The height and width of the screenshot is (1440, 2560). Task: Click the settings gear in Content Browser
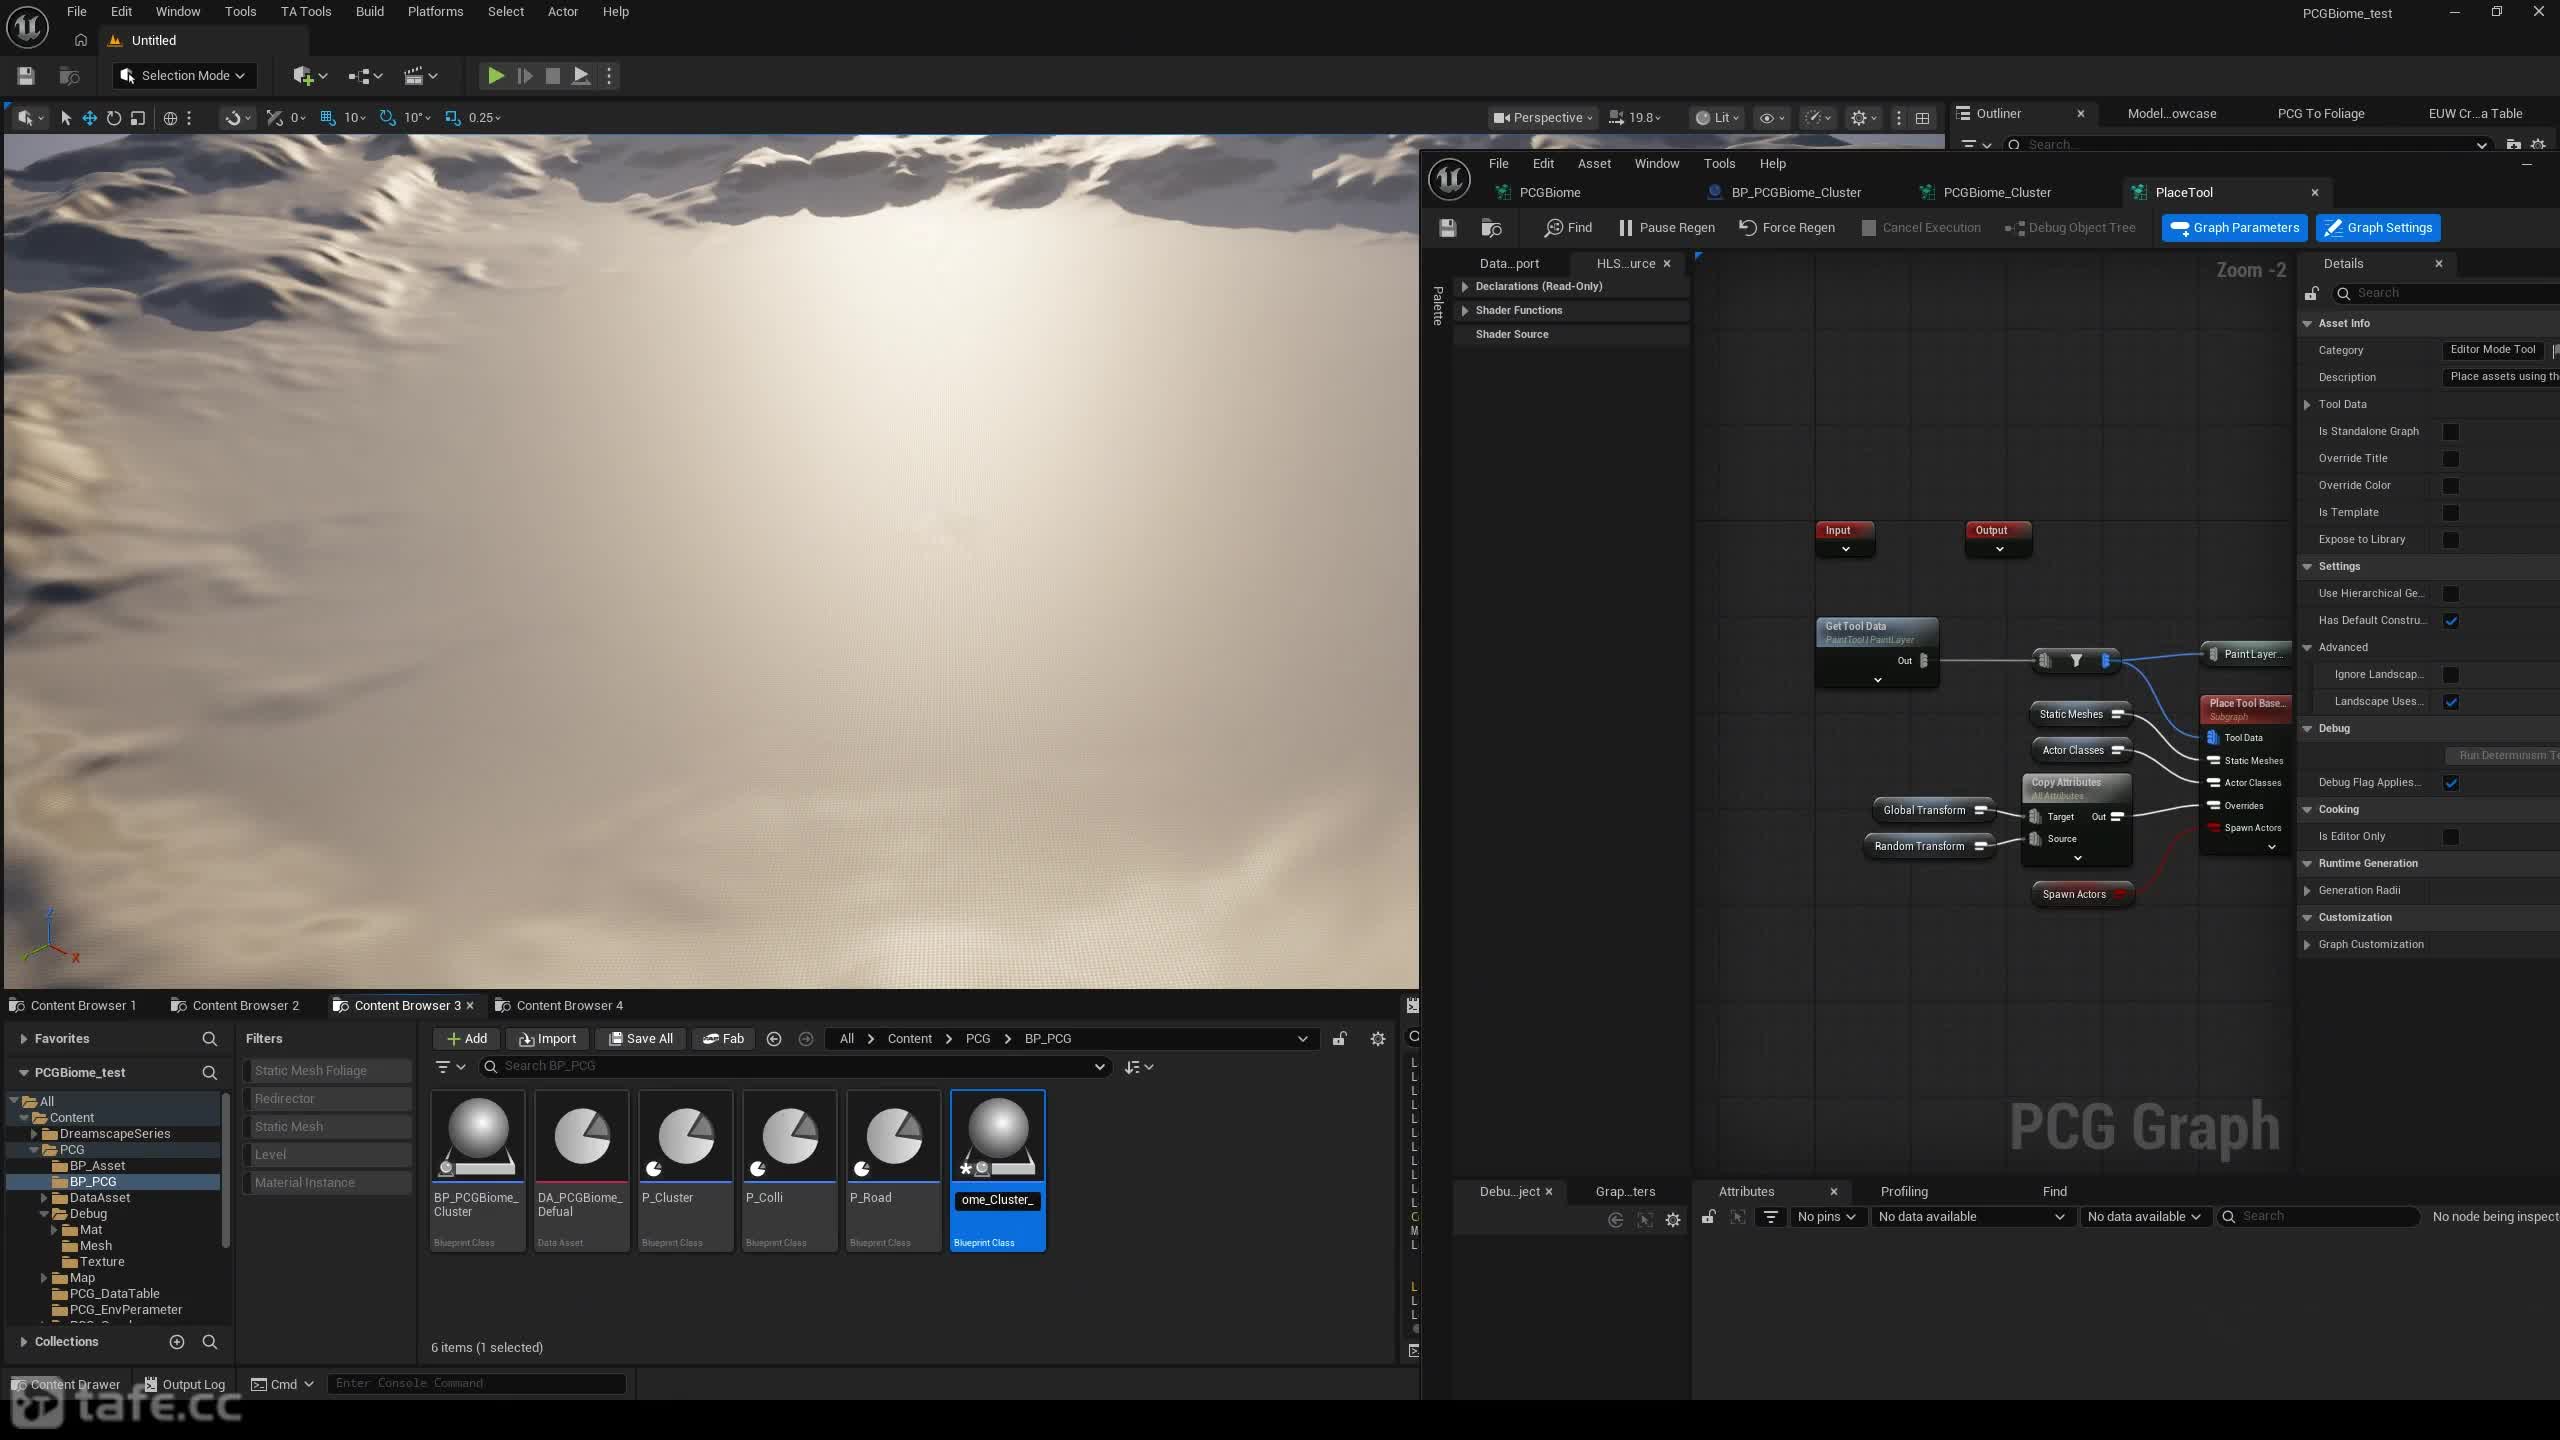(x=1377, y=1039)
